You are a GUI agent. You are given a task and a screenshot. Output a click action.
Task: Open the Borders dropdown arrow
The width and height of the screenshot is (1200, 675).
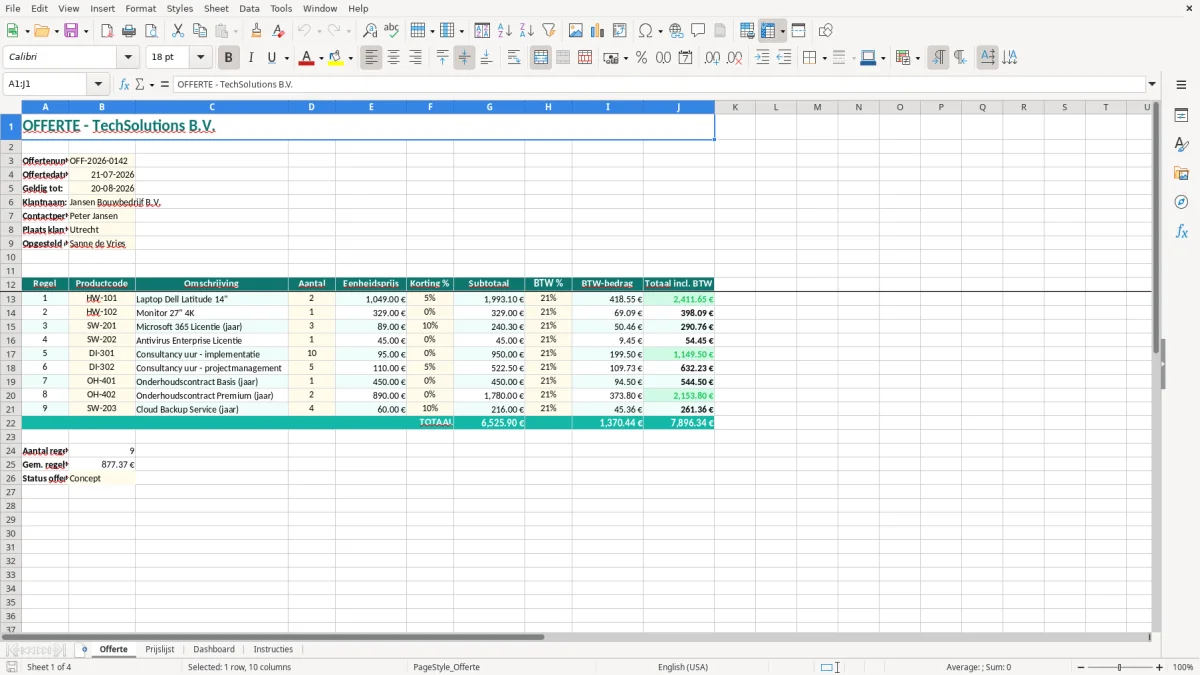pos(824,58)
